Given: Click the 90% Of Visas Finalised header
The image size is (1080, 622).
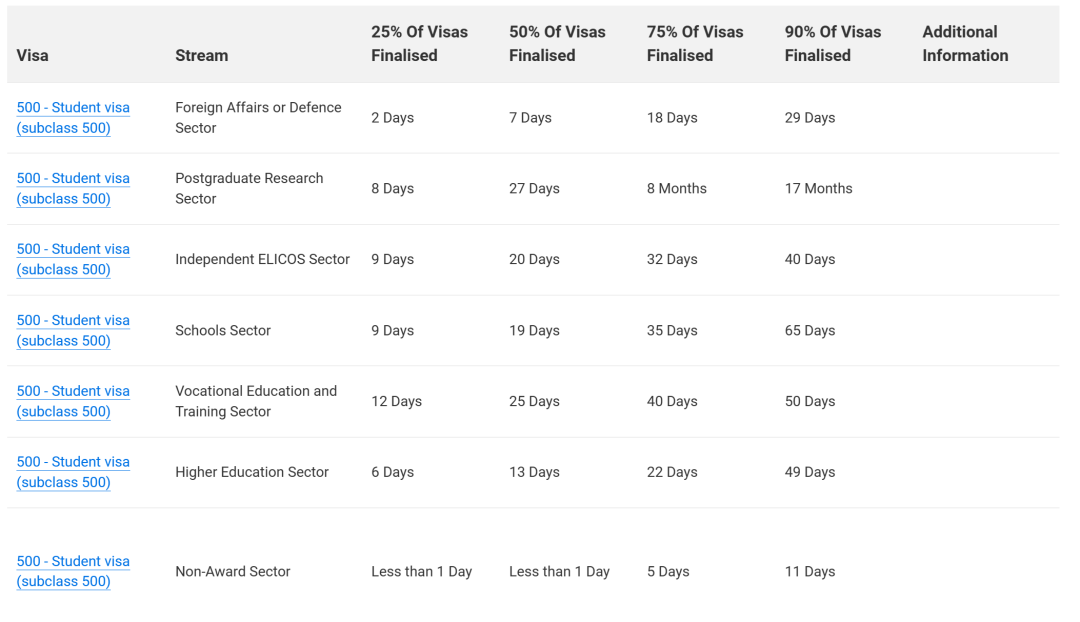Looking at the screenshot, I should pyautogui.click(x=833, y=44).
